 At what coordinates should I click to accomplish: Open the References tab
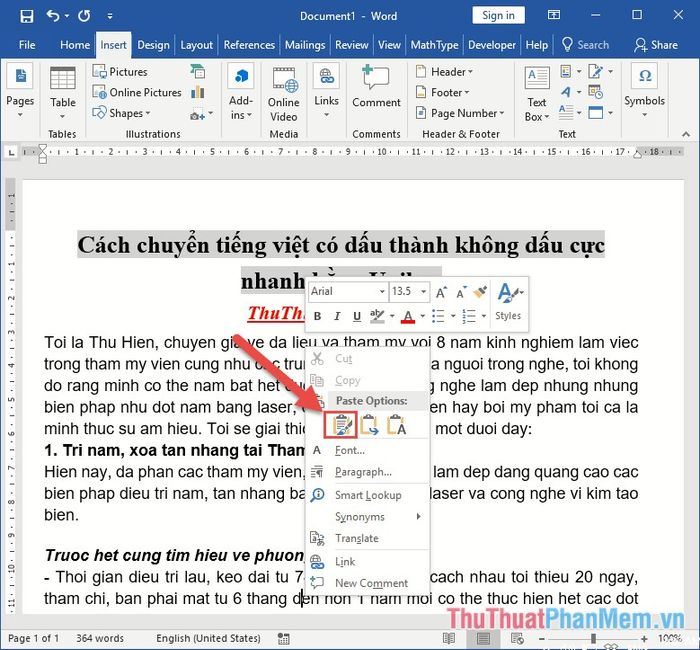pyautogui.click(x=249, y=45)
